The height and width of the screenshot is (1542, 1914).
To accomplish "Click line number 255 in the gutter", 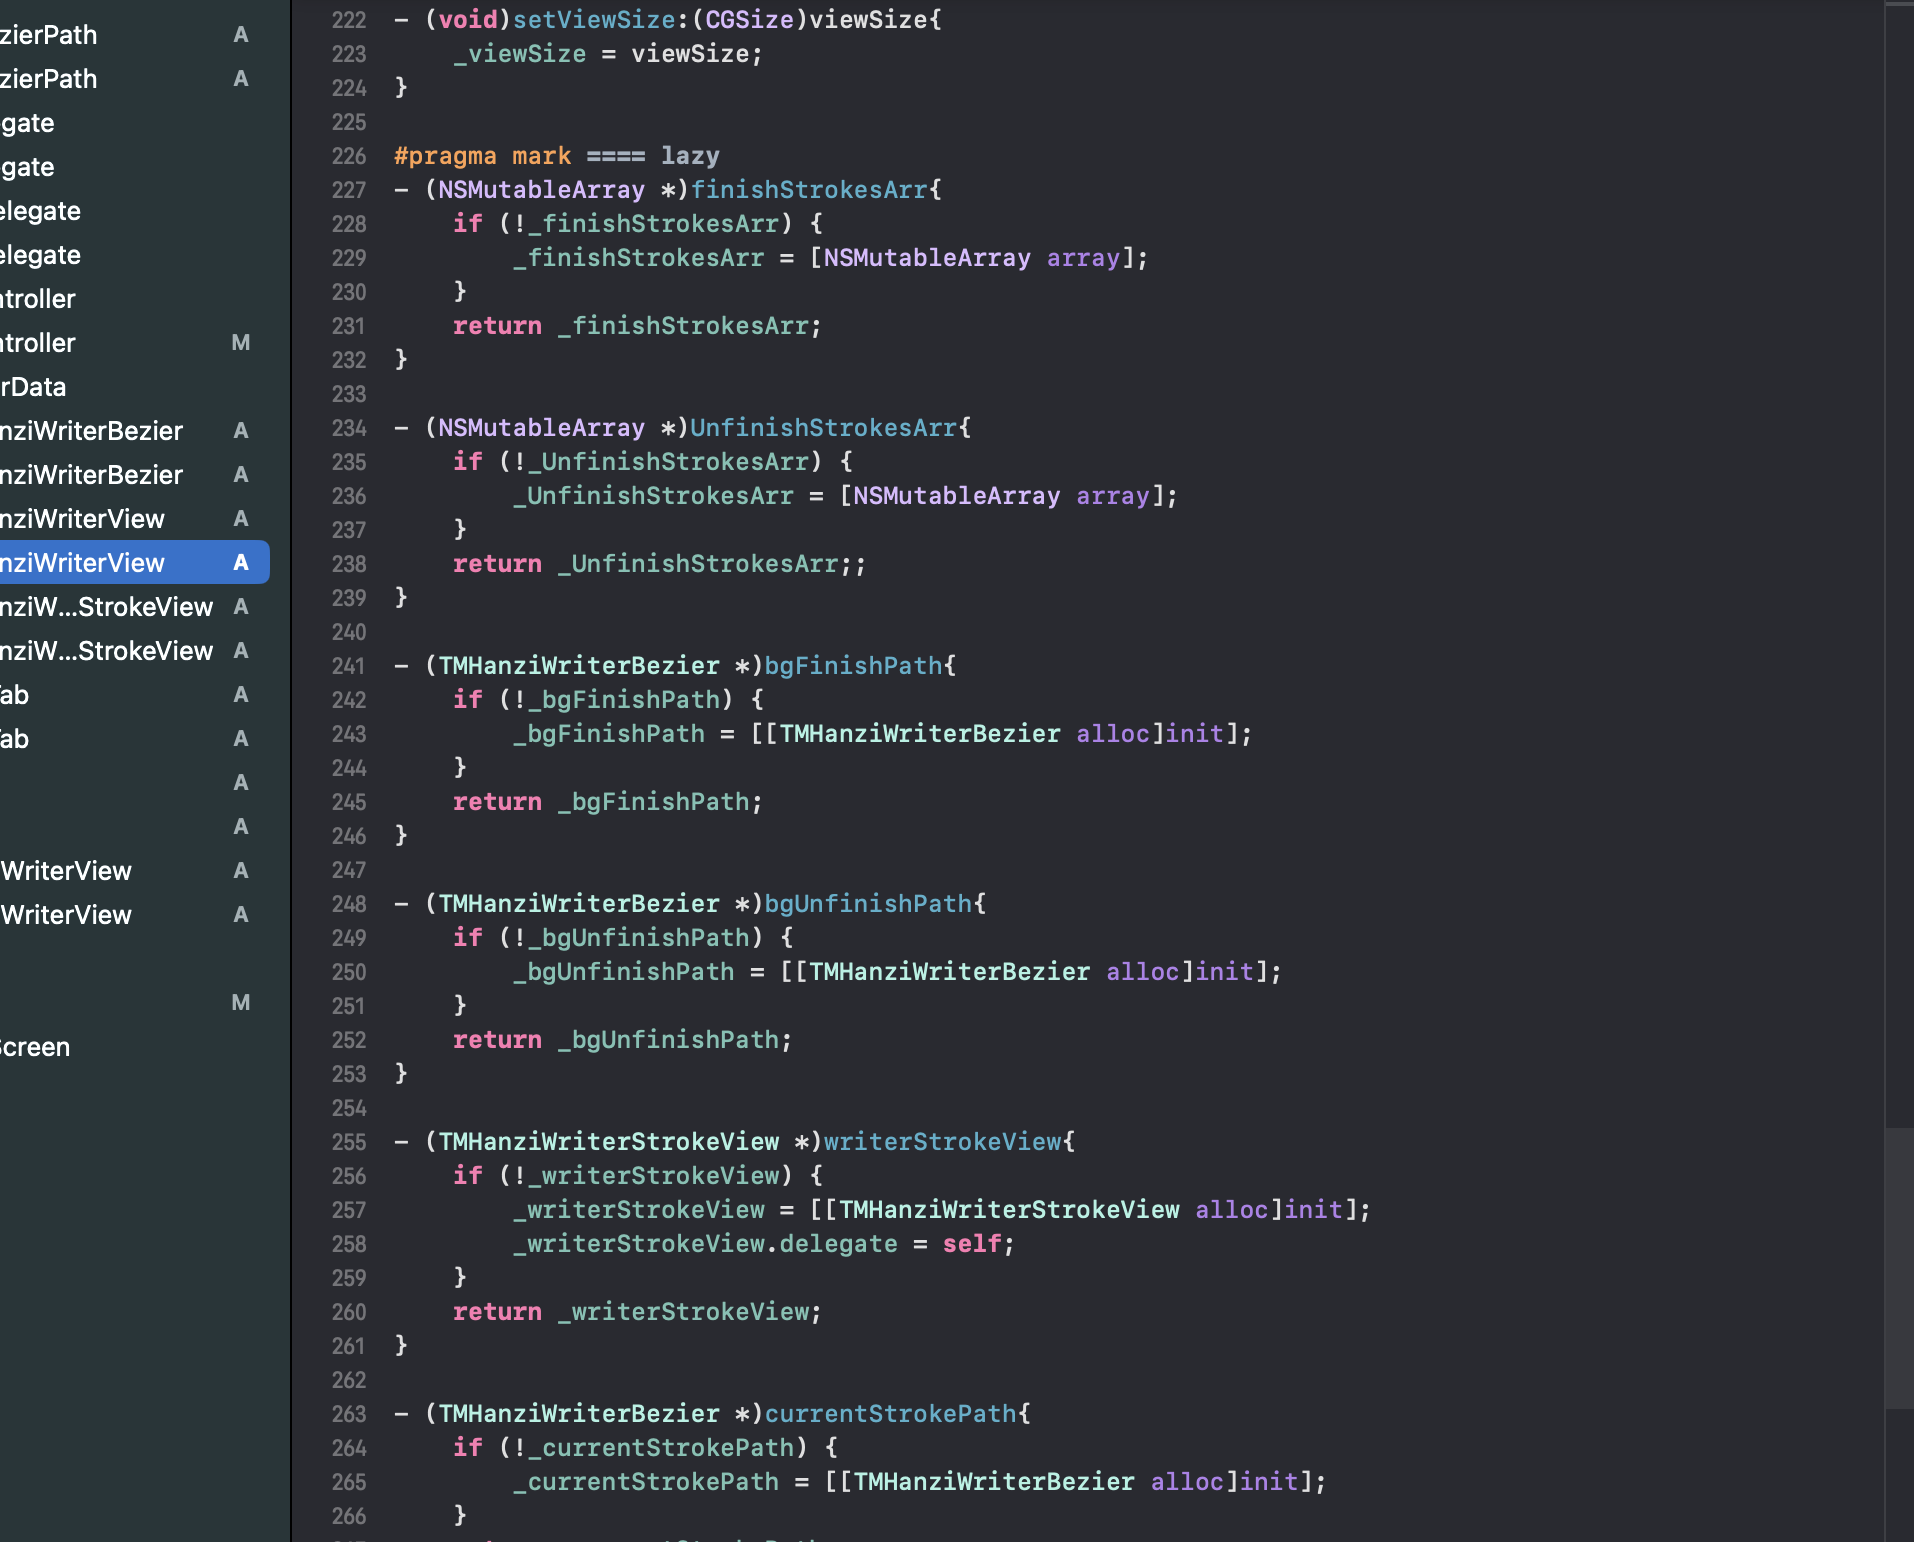I will coord(349,1142).
